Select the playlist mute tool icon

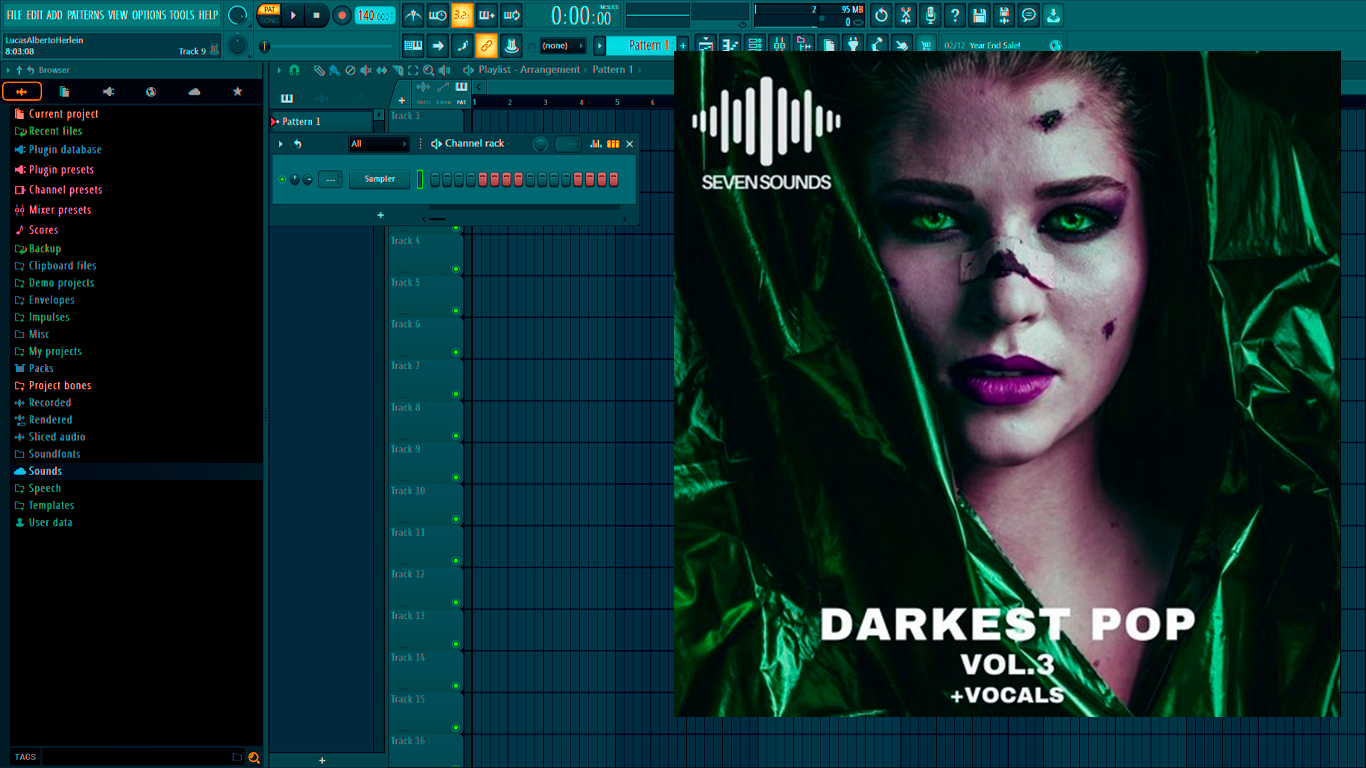(366, 70)
